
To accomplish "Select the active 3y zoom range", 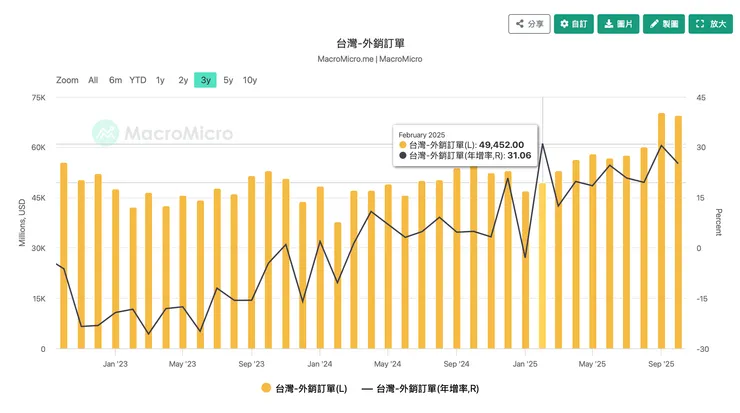I will 205,80.
